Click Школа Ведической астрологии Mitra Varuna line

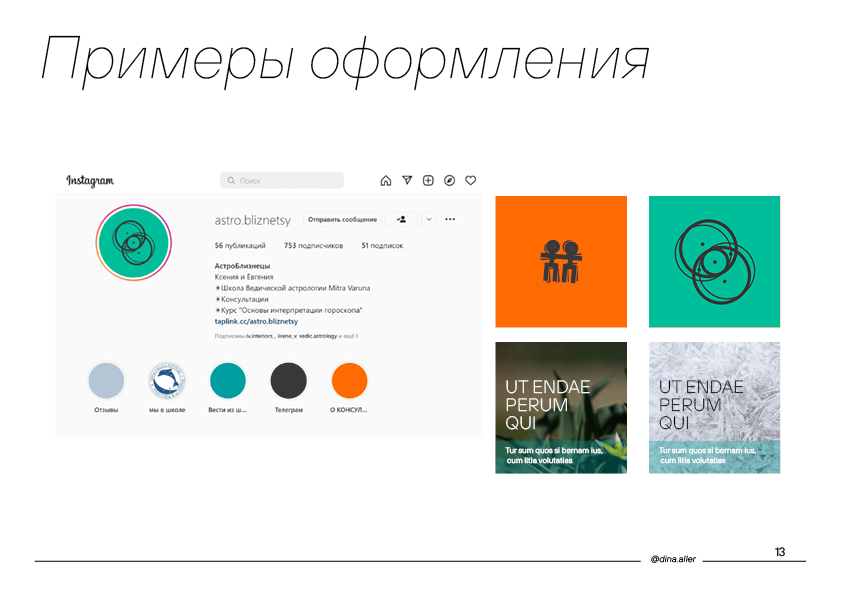click(x=293, y=288)
